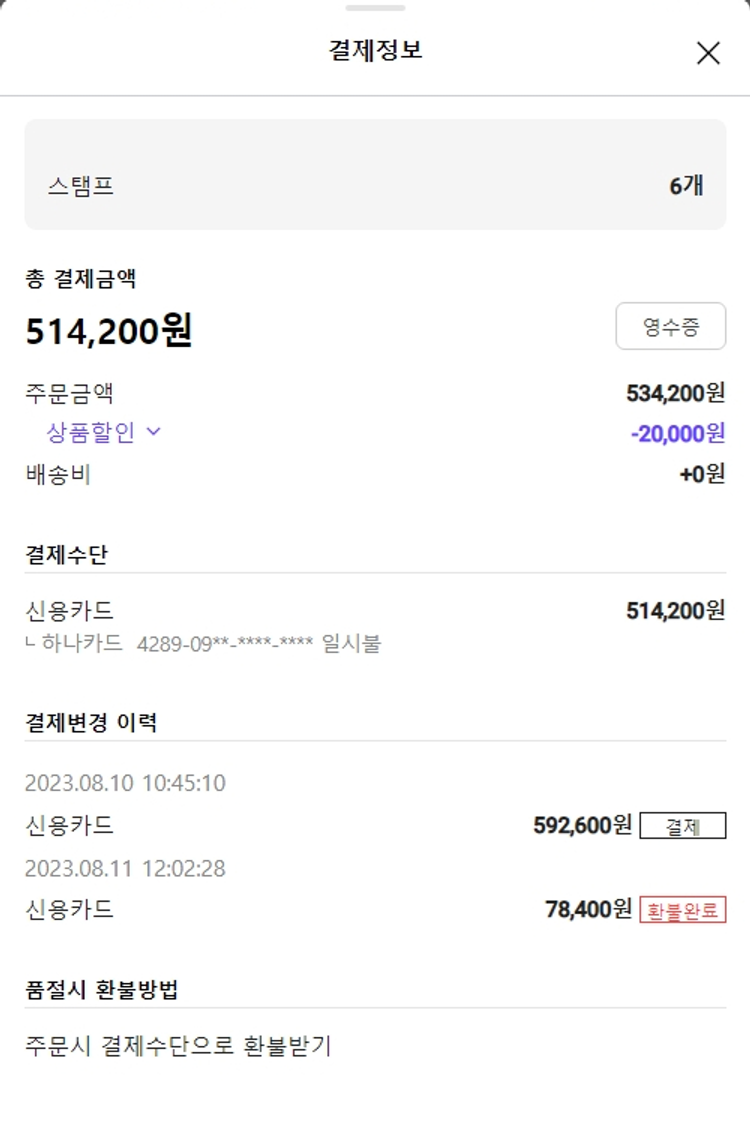Close the 결제정보 payment sheet
This screenshot has height=1127, width=750.
708,53
